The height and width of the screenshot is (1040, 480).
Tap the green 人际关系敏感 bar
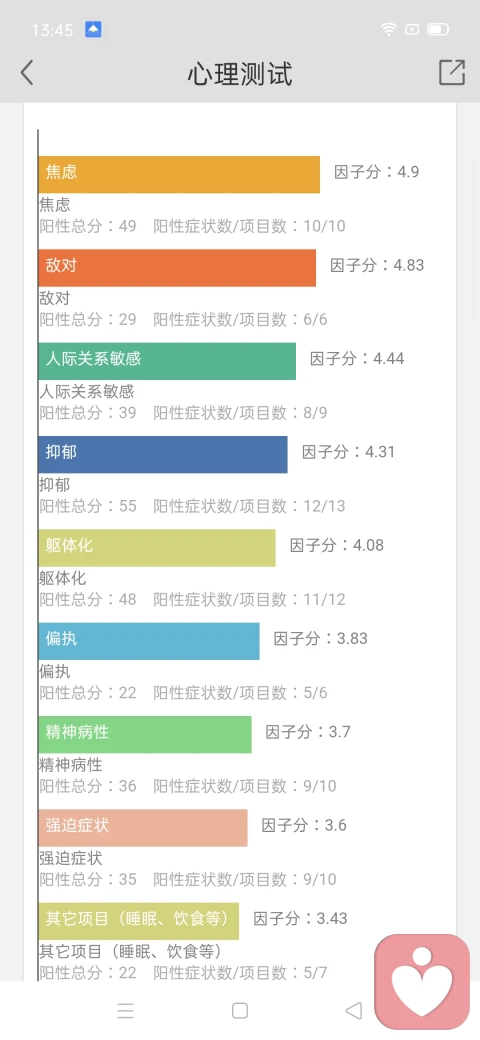tap(167, 361)
